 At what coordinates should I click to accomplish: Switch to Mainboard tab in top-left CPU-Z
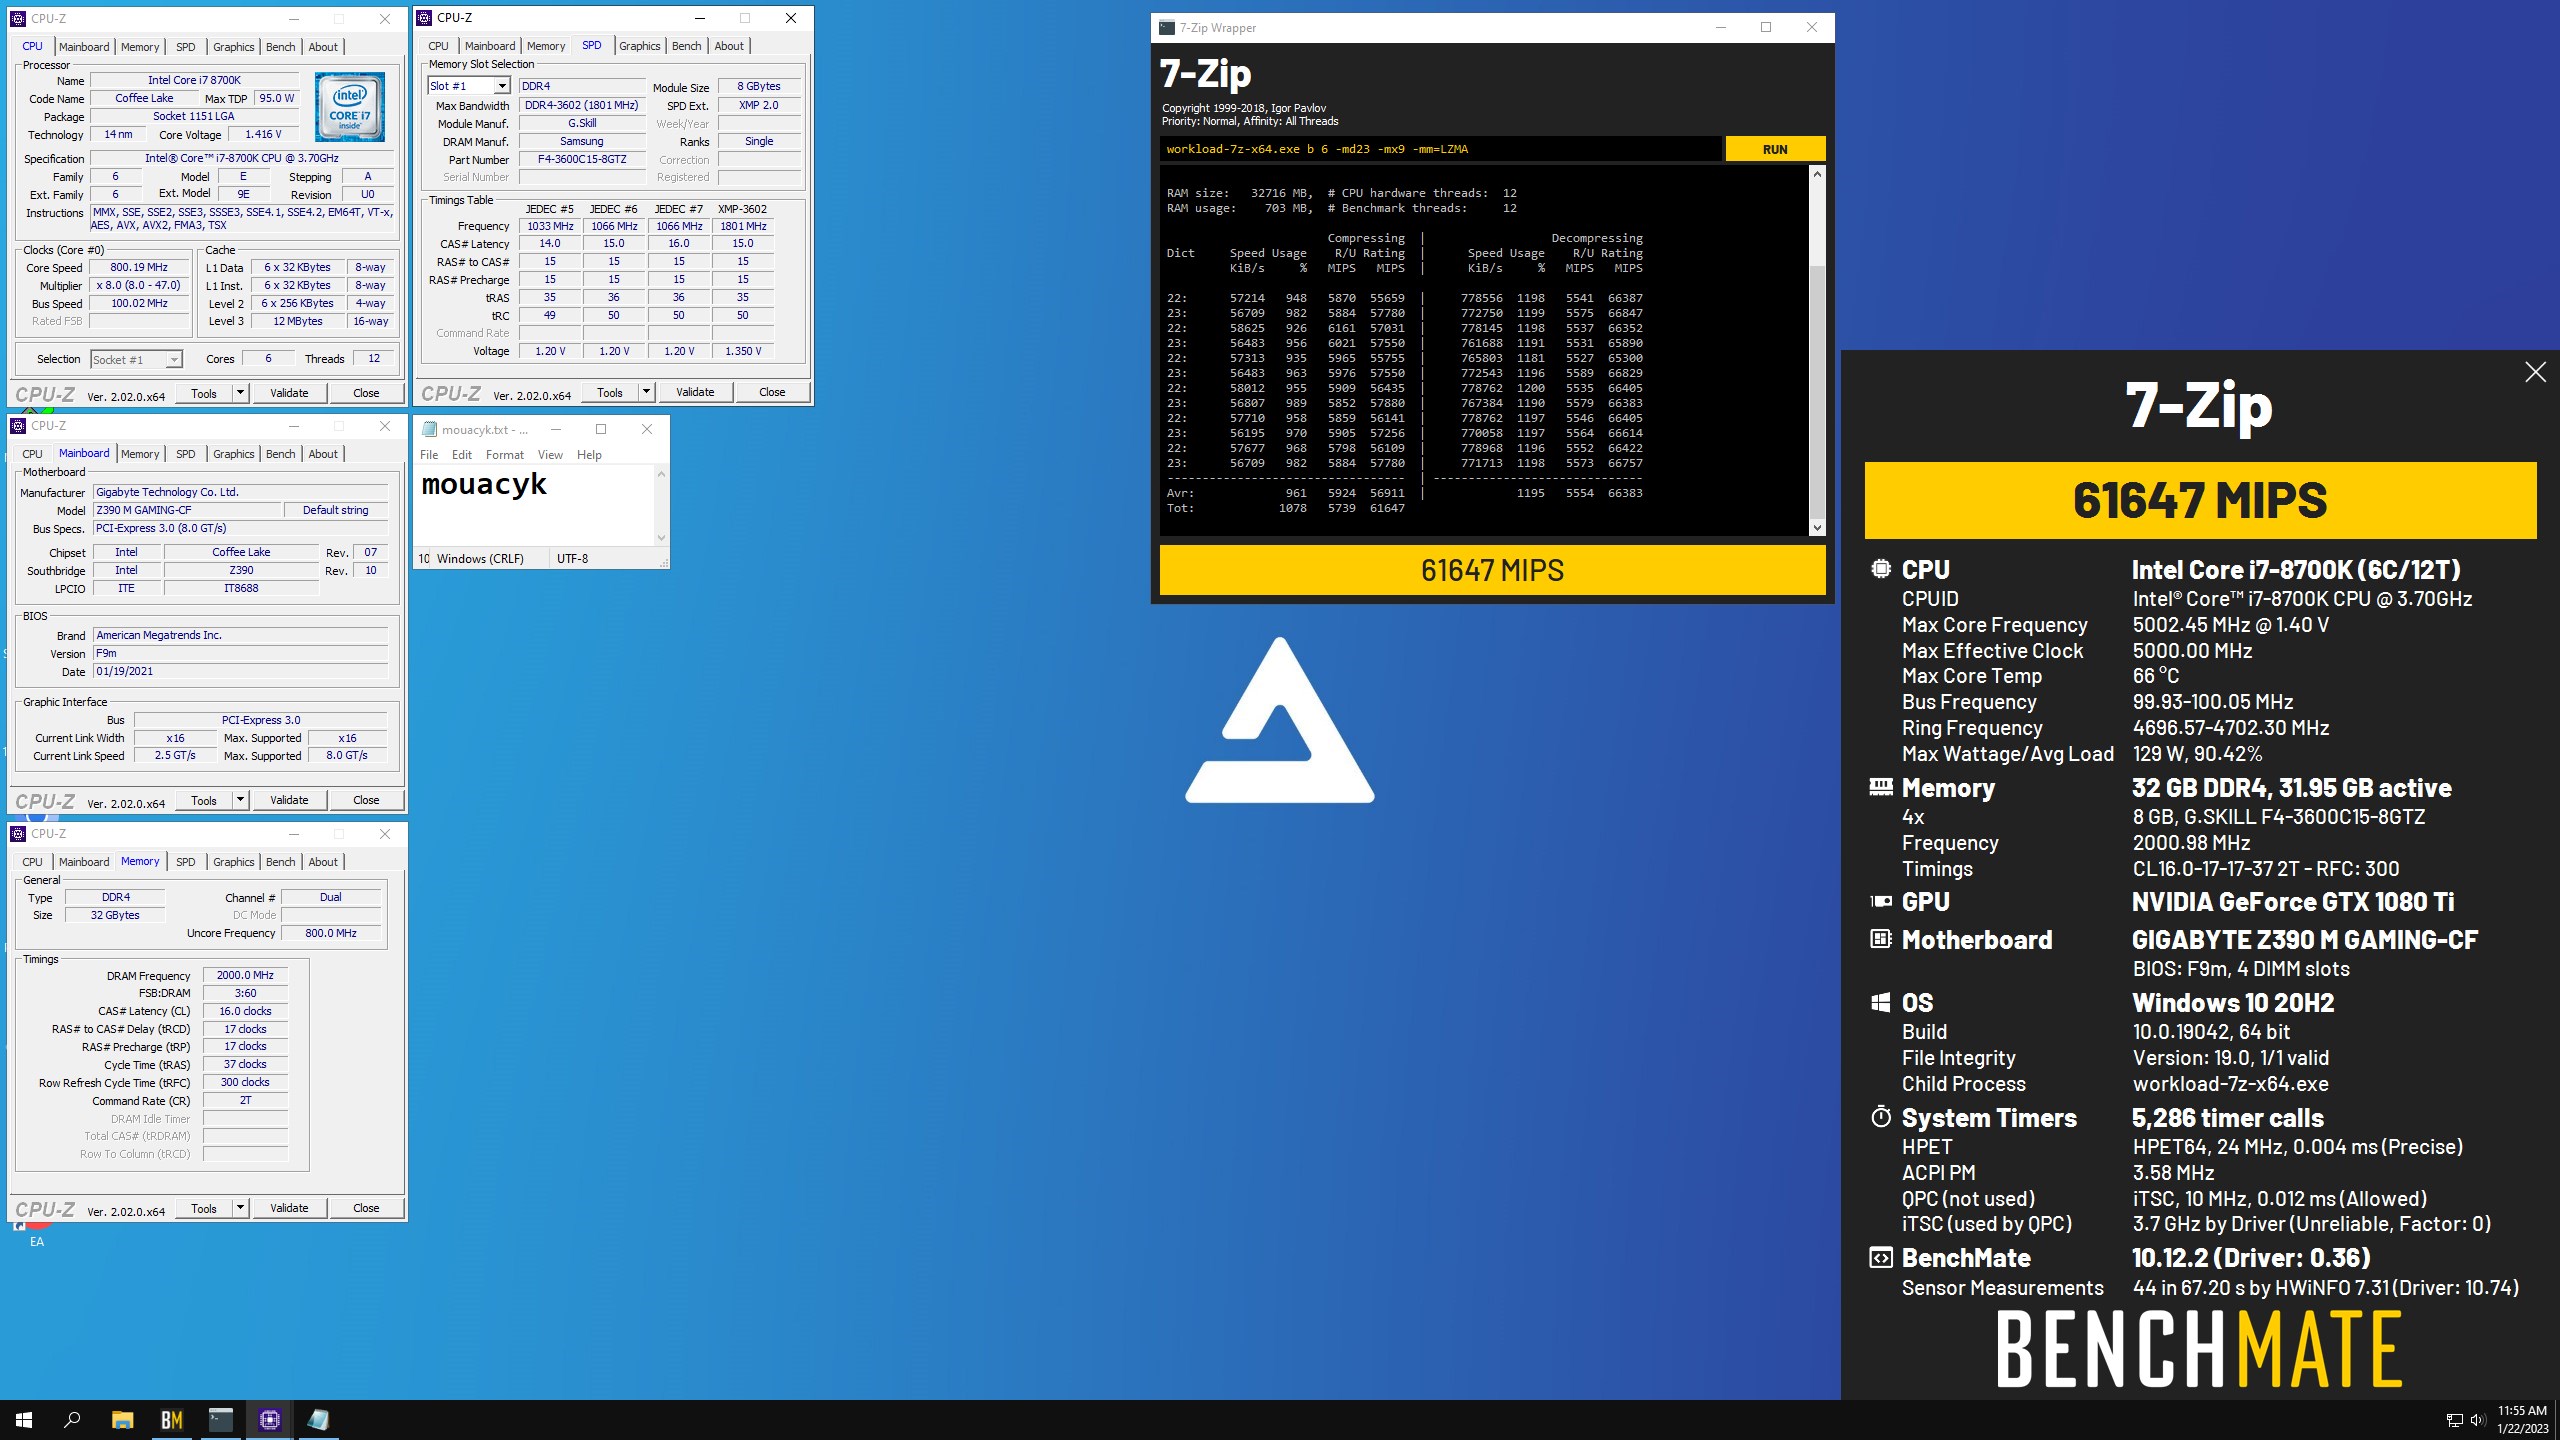[84, 47]
